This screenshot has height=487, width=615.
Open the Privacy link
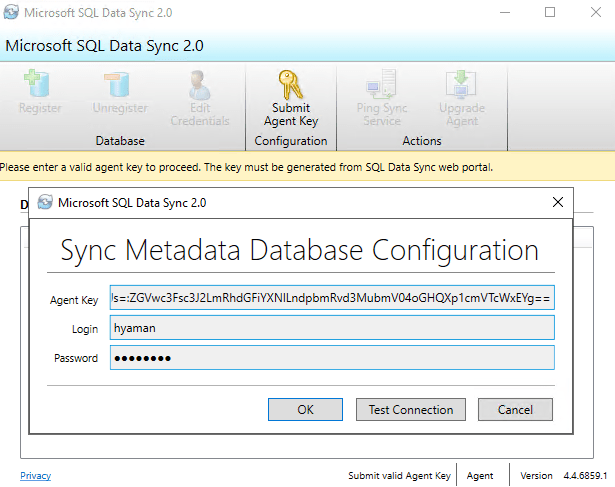pyautogui.click(x=35, y=475)
